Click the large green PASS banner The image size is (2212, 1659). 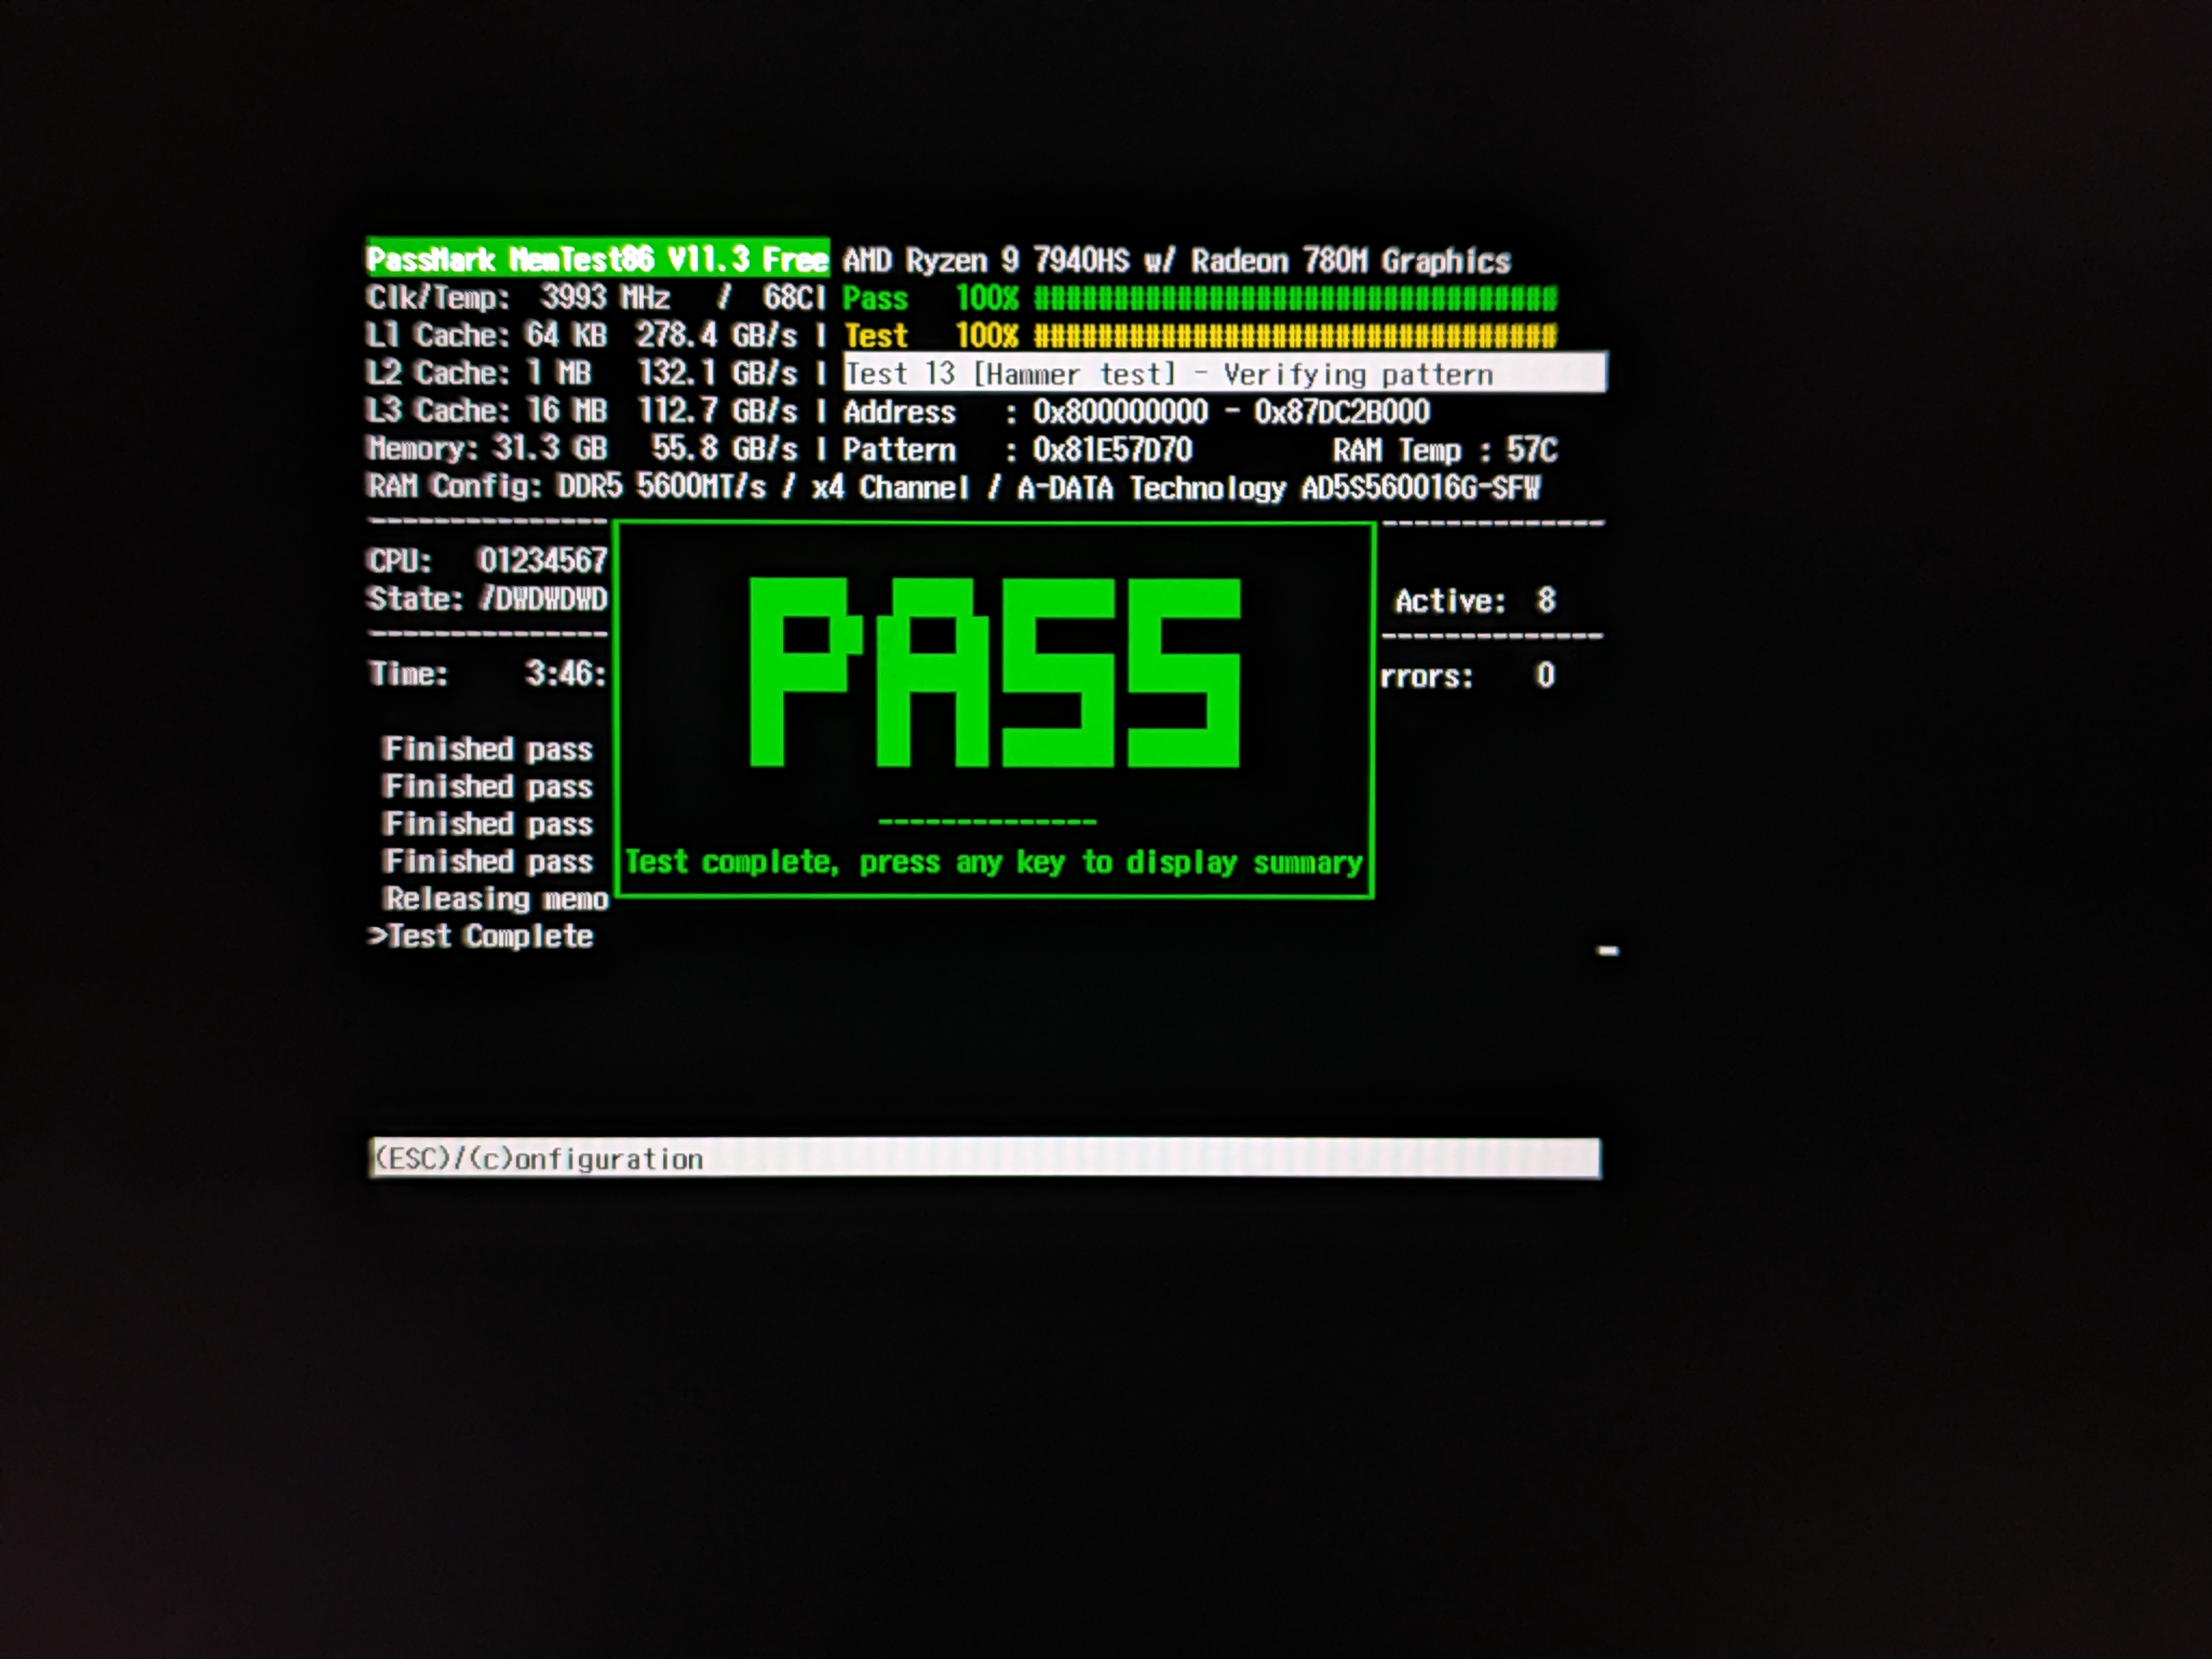click(994, 672)
